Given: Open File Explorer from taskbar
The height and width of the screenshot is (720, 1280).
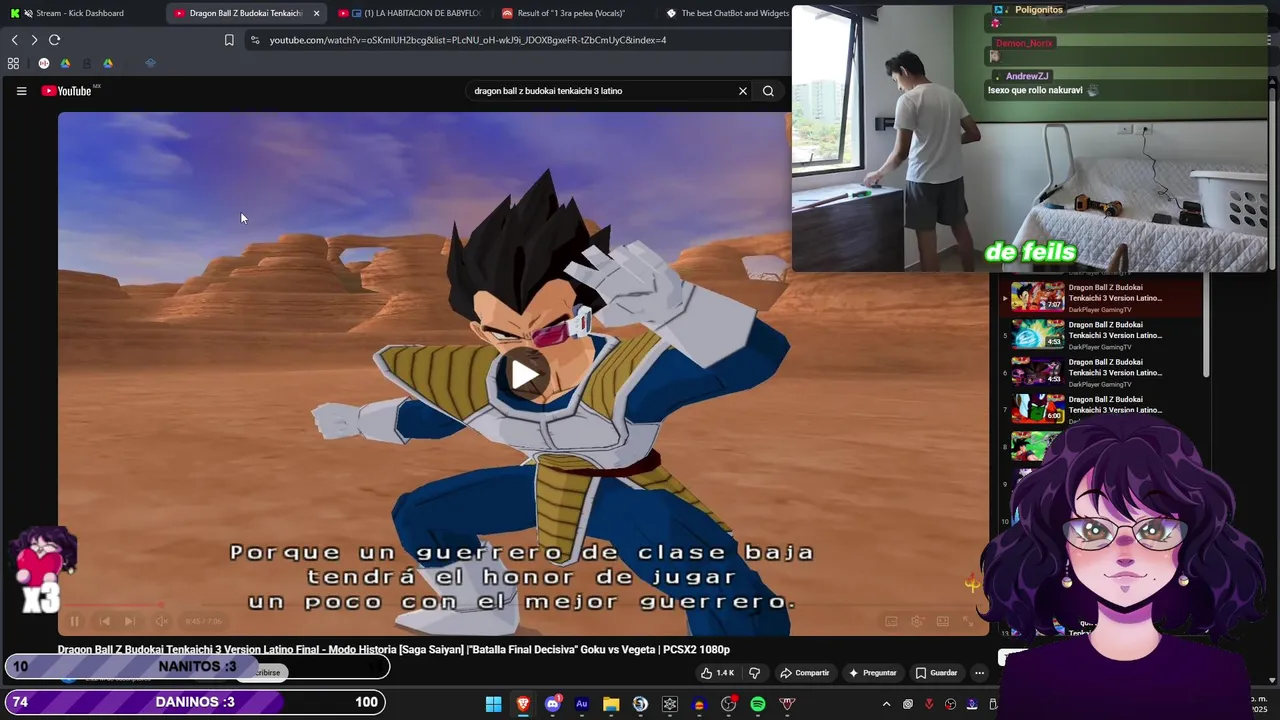Looking at the screenshot, I should (611, 704).
